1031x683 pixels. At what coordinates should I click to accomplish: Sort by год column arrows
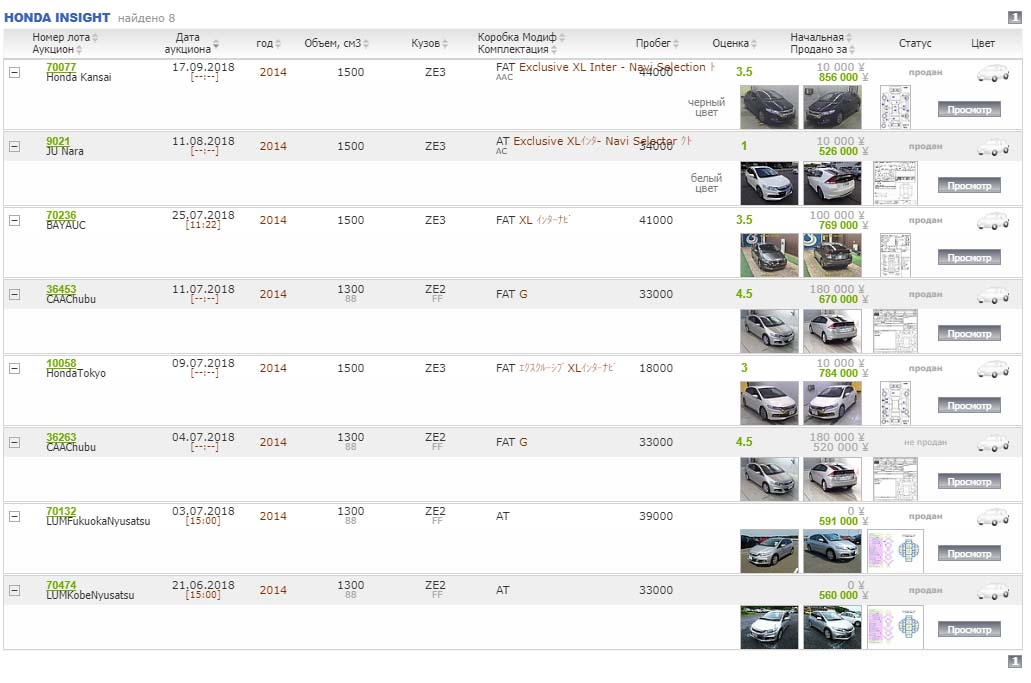pos(278,44)
